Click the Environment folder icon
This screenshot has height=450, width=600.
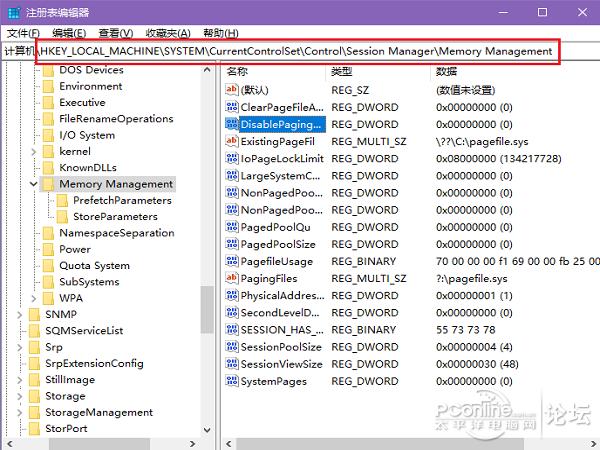(48, 86)
